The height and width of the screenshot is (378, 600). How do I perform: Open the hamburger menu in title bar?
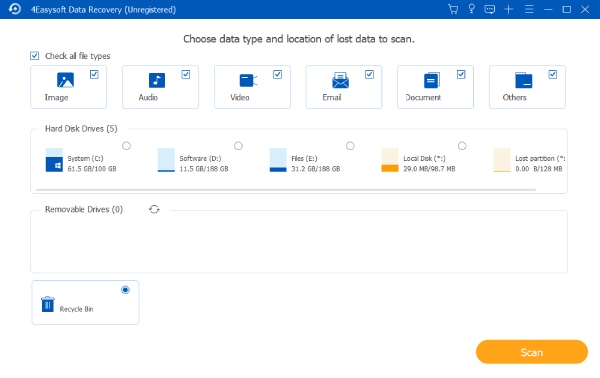point(529,9)
